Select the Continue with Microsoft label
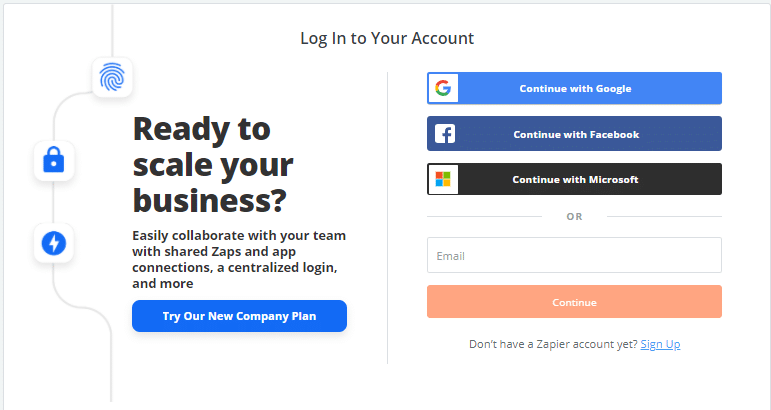 575,180
